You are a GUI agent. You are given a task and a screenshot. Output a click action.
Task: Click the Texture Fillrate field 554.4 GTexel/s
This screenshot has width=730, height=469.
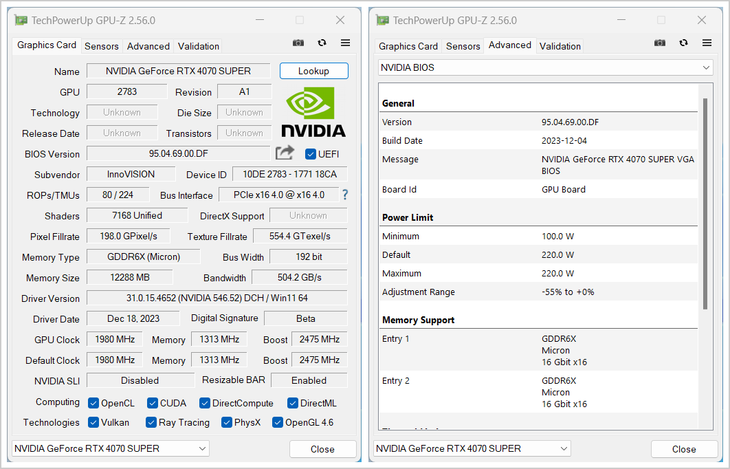(300, 236)
